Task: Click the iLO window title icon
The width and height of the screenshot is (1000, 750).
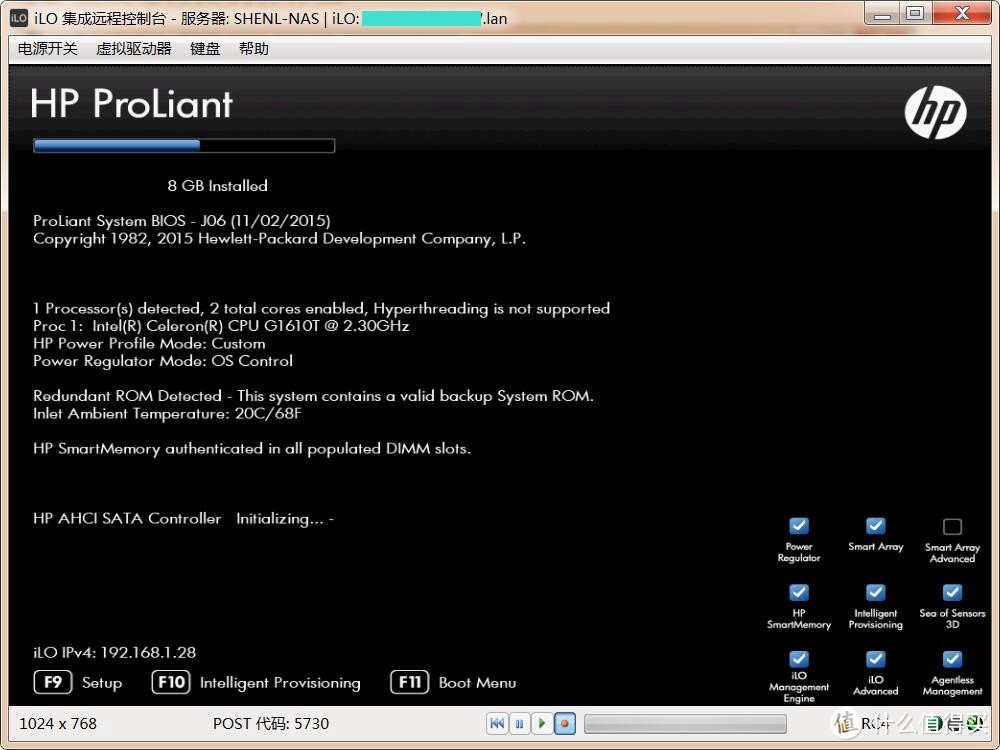Action: point(18,18)
